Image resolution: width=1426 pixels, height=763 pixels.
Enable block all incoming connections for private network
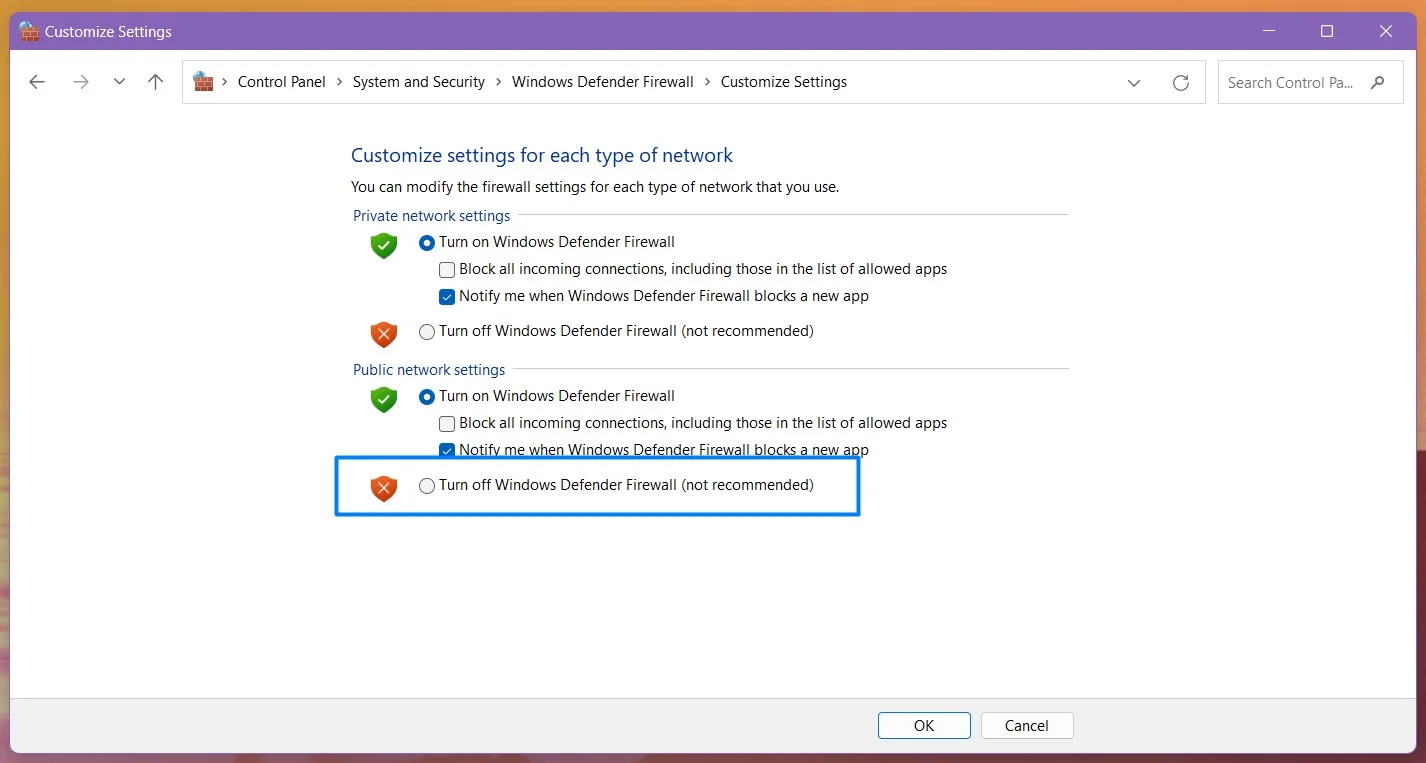[447, 269]
